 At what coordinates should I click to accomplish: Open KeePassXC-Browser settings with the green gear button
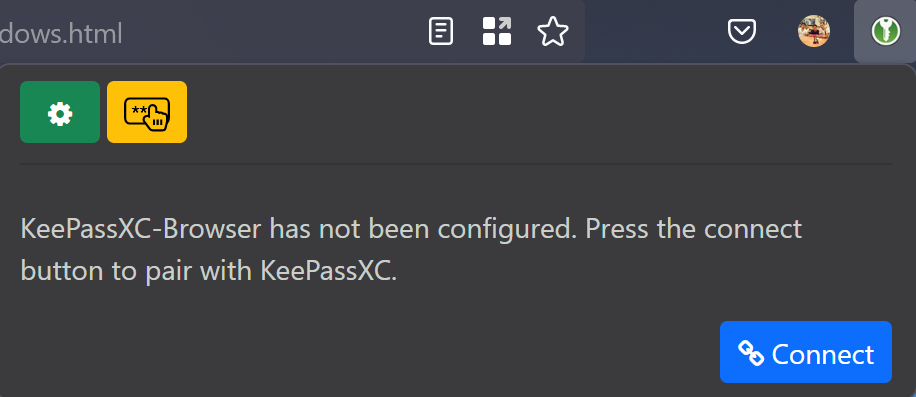click(x=60, y=112)
